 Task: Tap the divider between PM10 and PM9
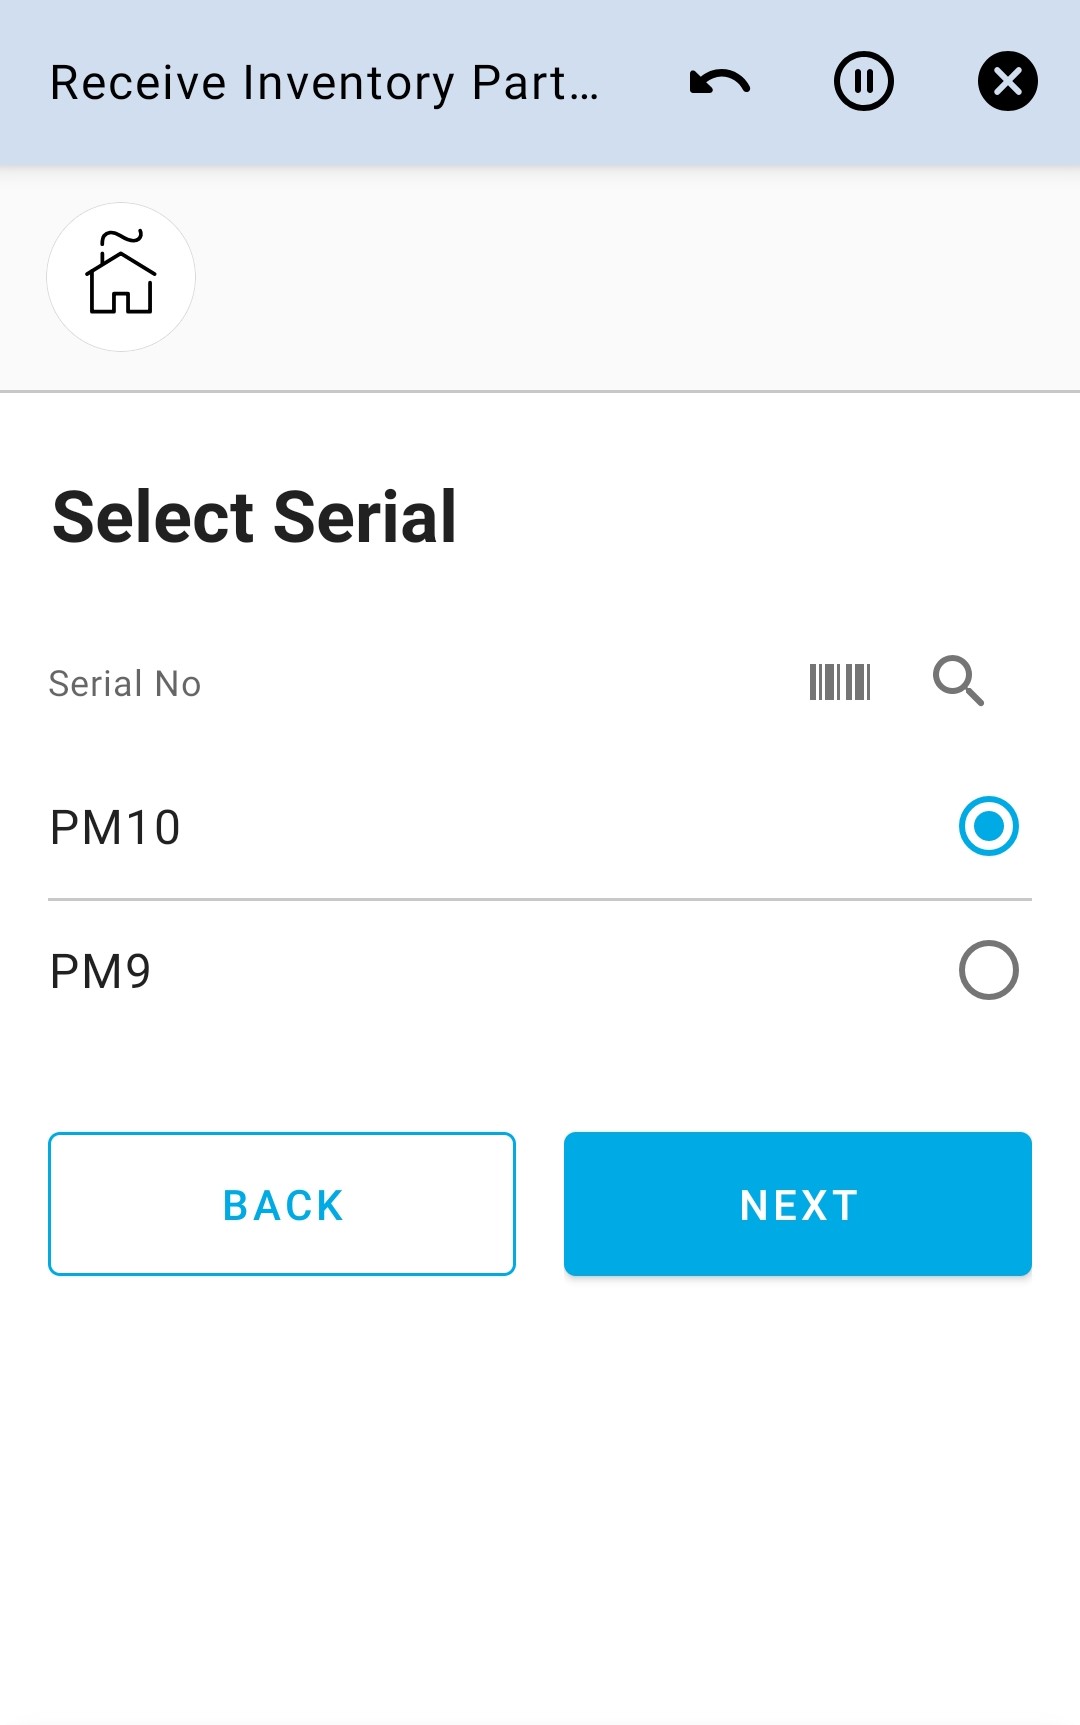click(x=540, y=900)
